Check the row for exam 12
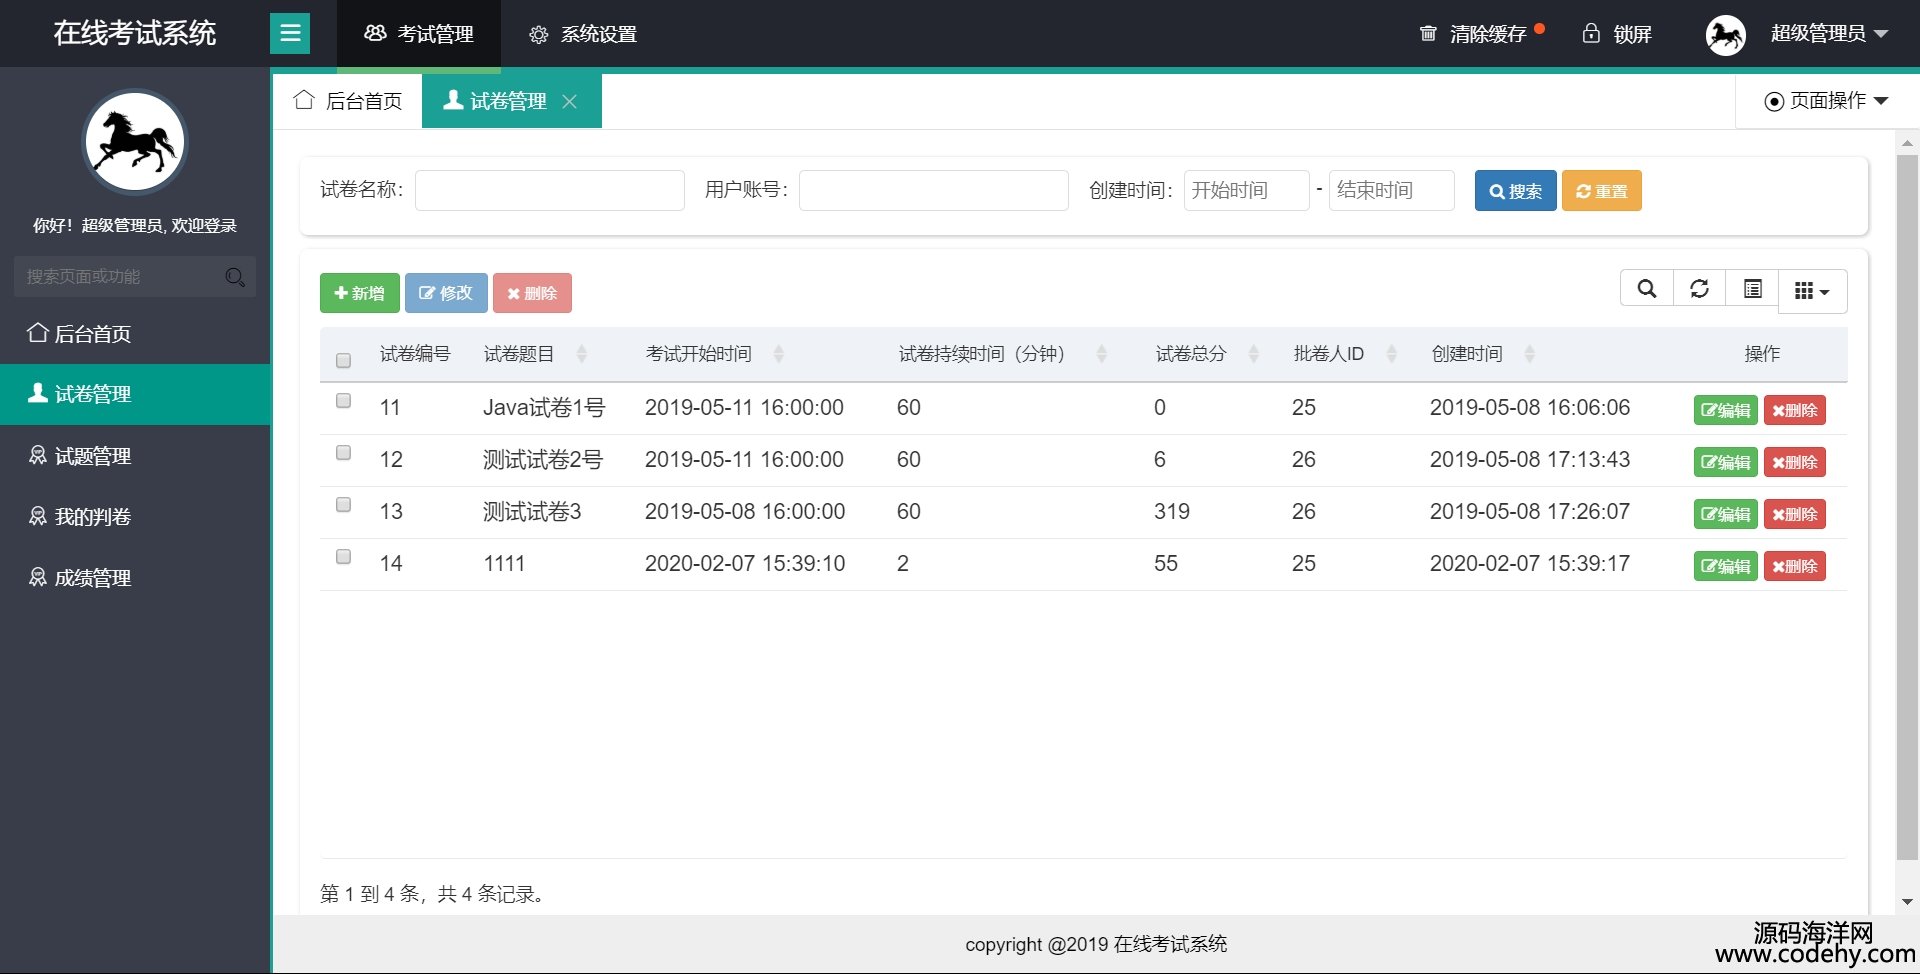1920x974 pixels. pos(343,453)
